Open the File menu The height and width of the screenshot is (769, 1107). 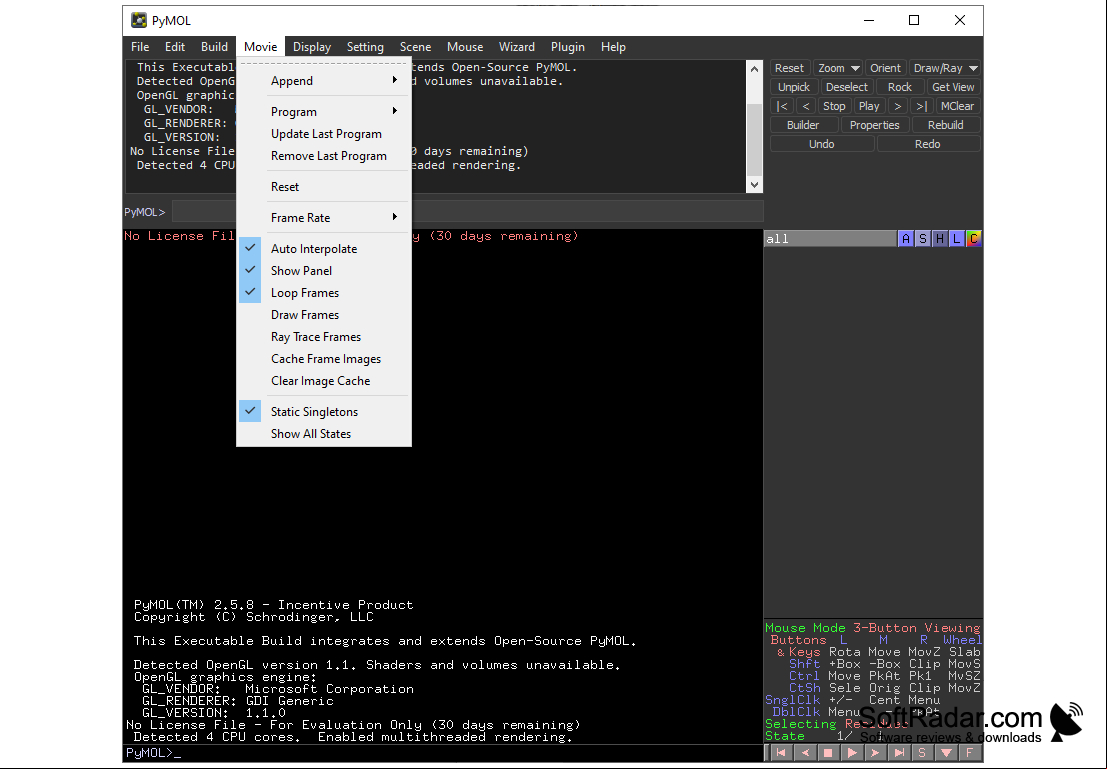(x=140, y=47)
